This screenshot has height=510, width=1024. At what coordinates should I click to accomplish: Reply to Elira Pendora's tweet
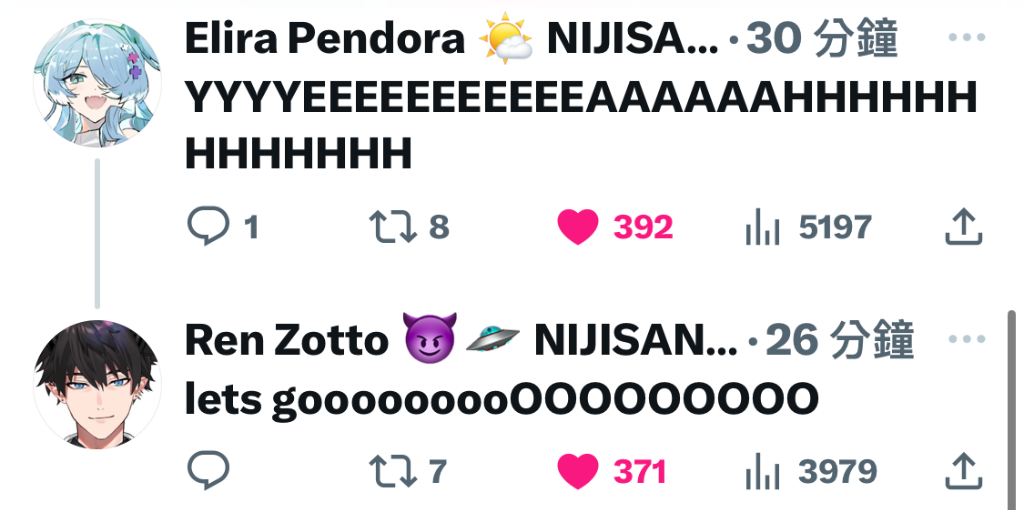(x=208, y=226)
